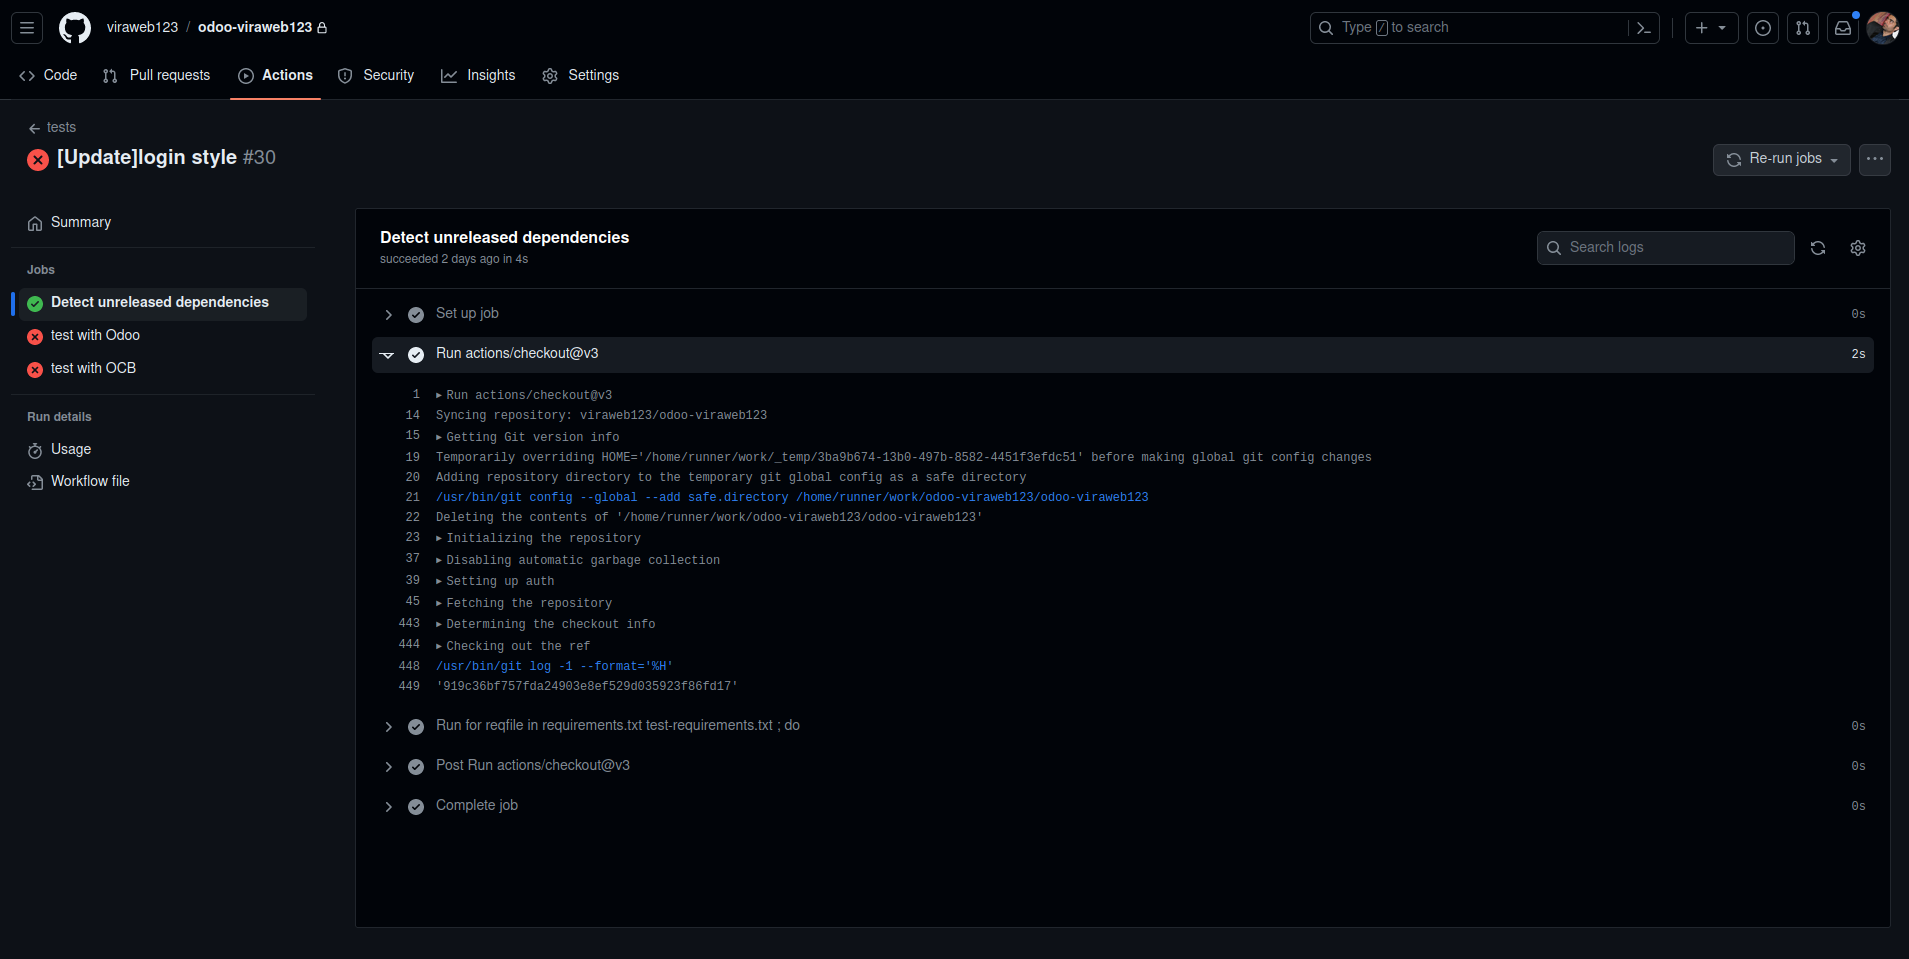Click the viraweb123 owner link

(142, 27)
